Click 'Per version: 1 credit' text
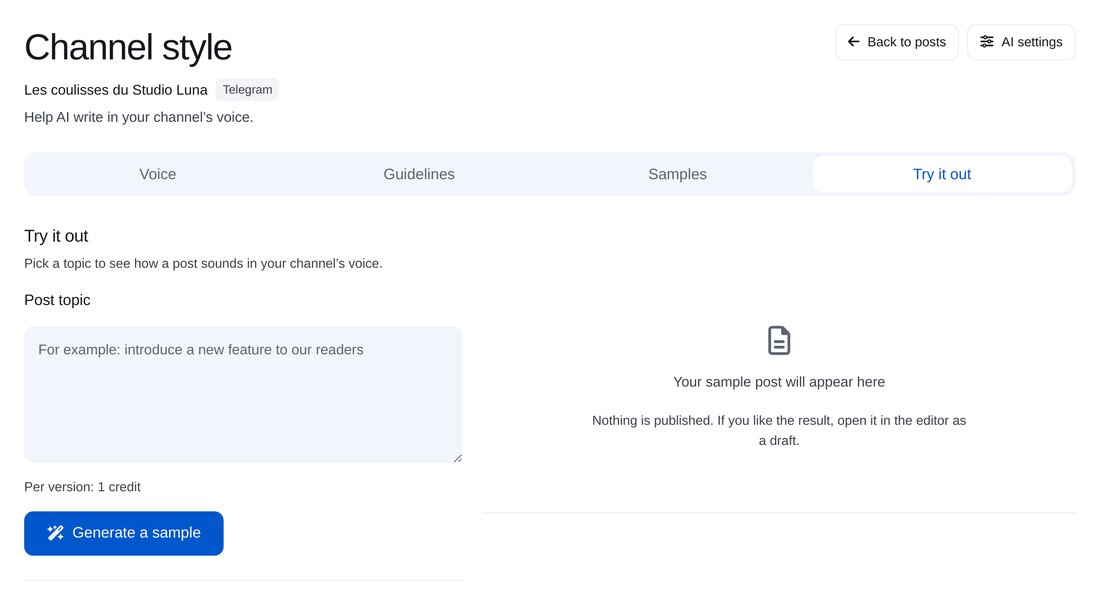The width and height of the screenshot is (1100, 605). [82, 486]
